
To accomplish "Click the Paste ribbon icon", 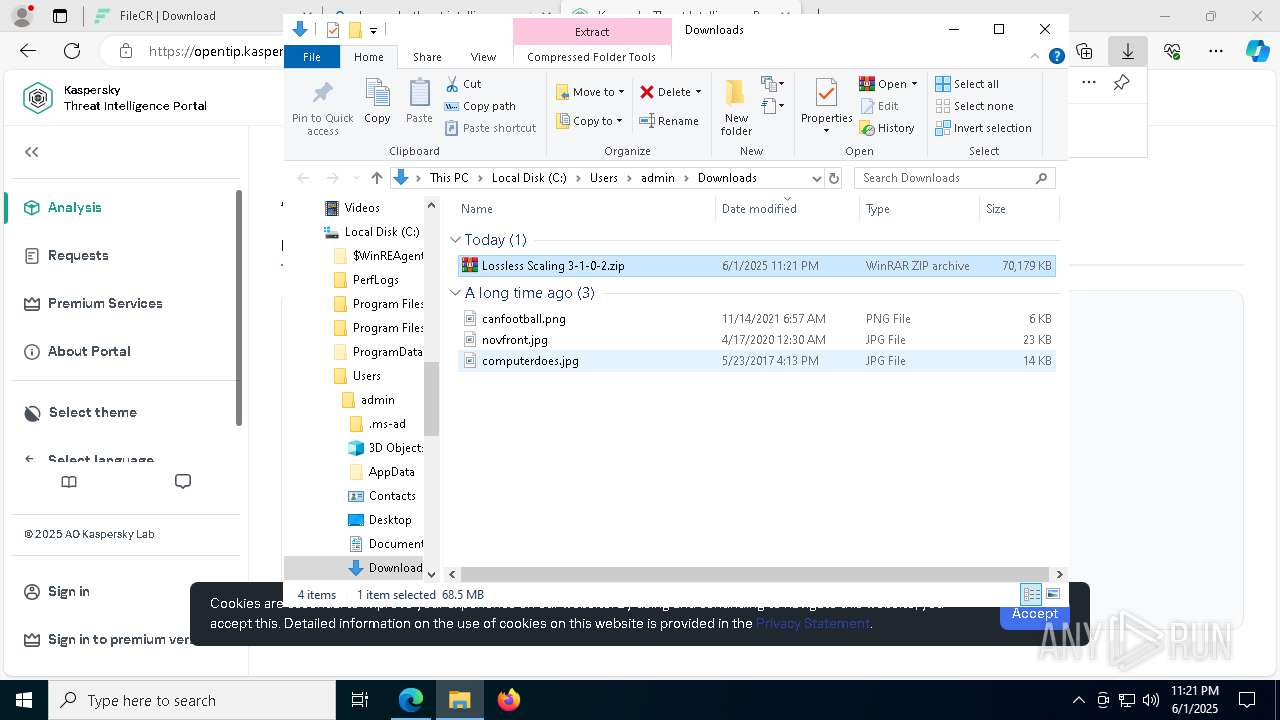I will click(x=419, y=102).
